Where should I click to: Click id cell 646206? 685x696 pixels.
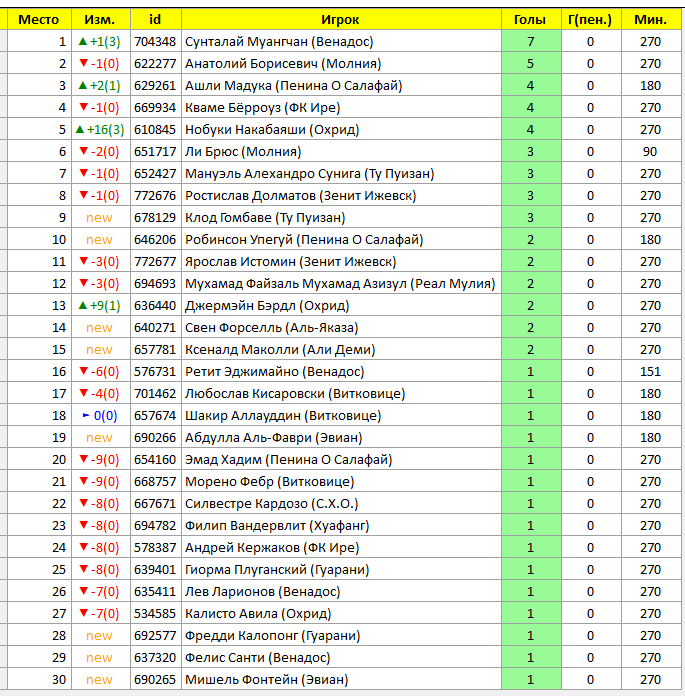point(155,240)
